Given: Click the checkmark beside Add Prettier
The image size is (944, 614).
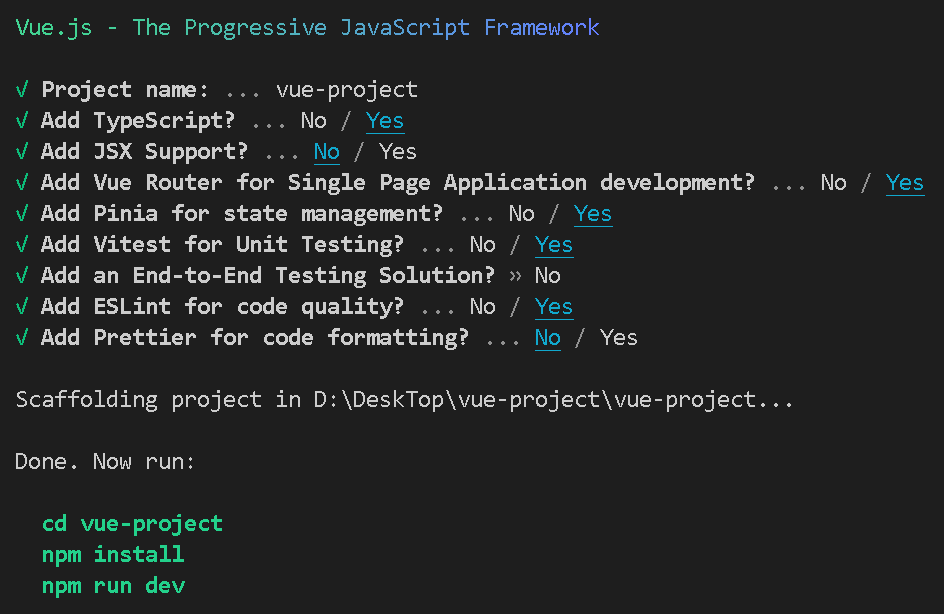Looking at the screenshot, I should click(x=22, y=338).
